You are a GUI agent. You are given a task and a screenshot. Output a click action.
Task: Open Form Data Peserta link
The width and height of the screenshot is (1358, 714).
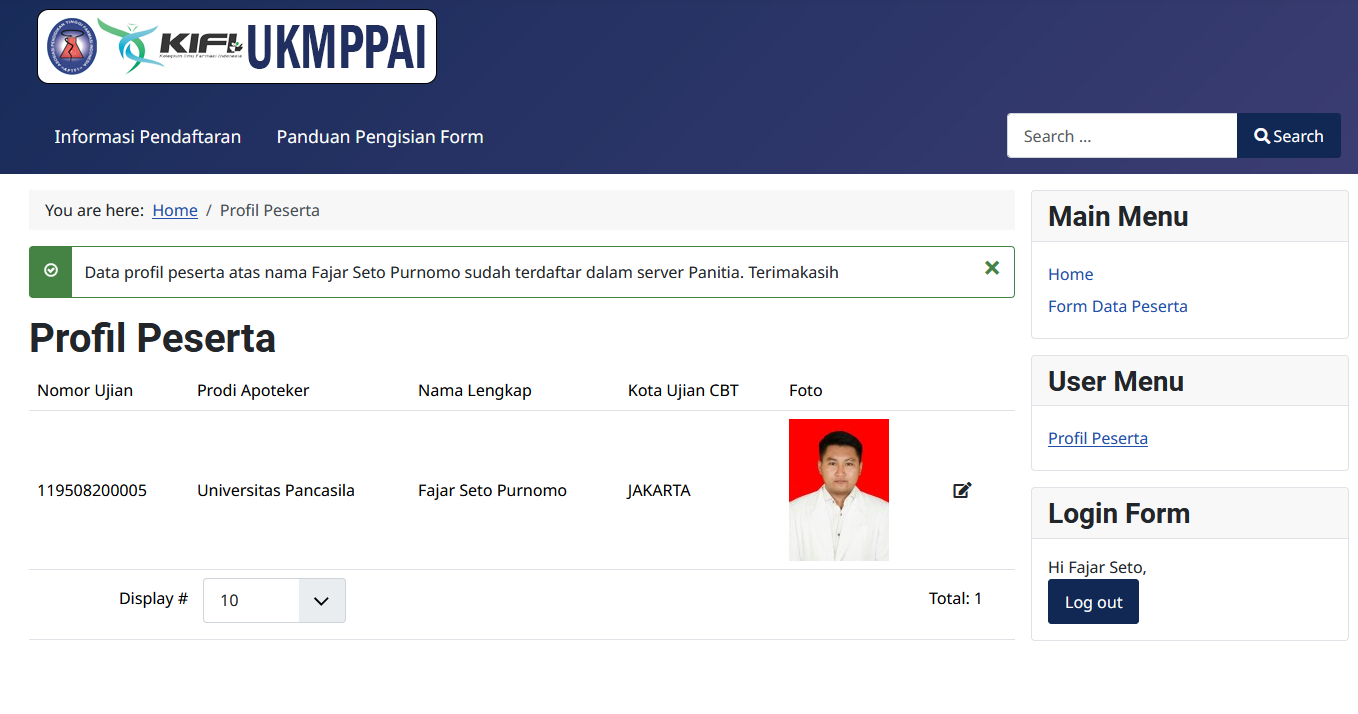[x=1117, y=306]
